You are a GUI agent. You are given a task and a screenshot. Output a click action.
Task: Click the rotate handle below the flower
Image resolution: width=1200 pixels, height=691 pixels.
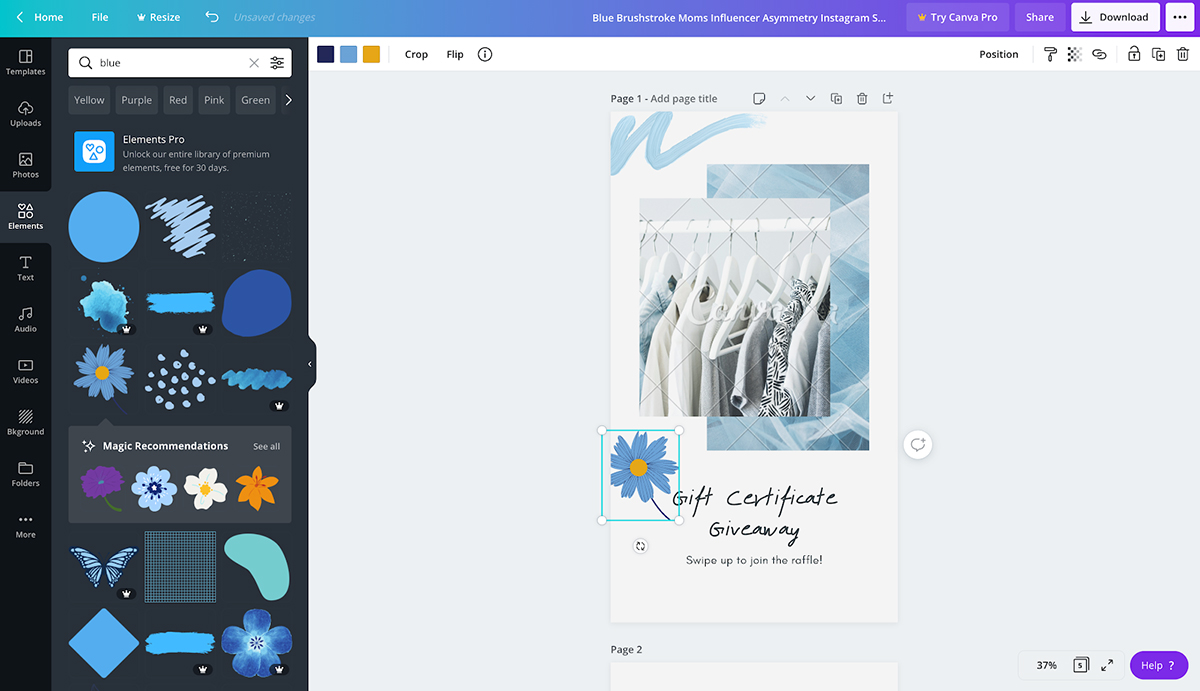pos(640,546)
